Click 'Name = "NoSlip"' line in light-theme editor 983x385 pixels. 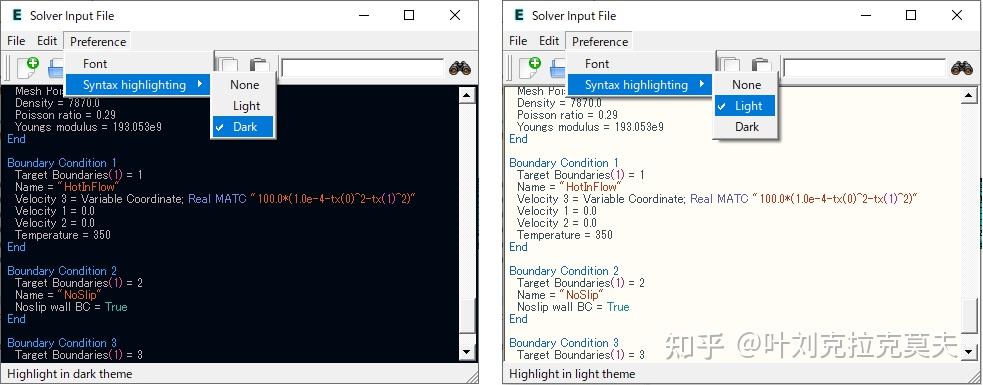pos(560,295)
